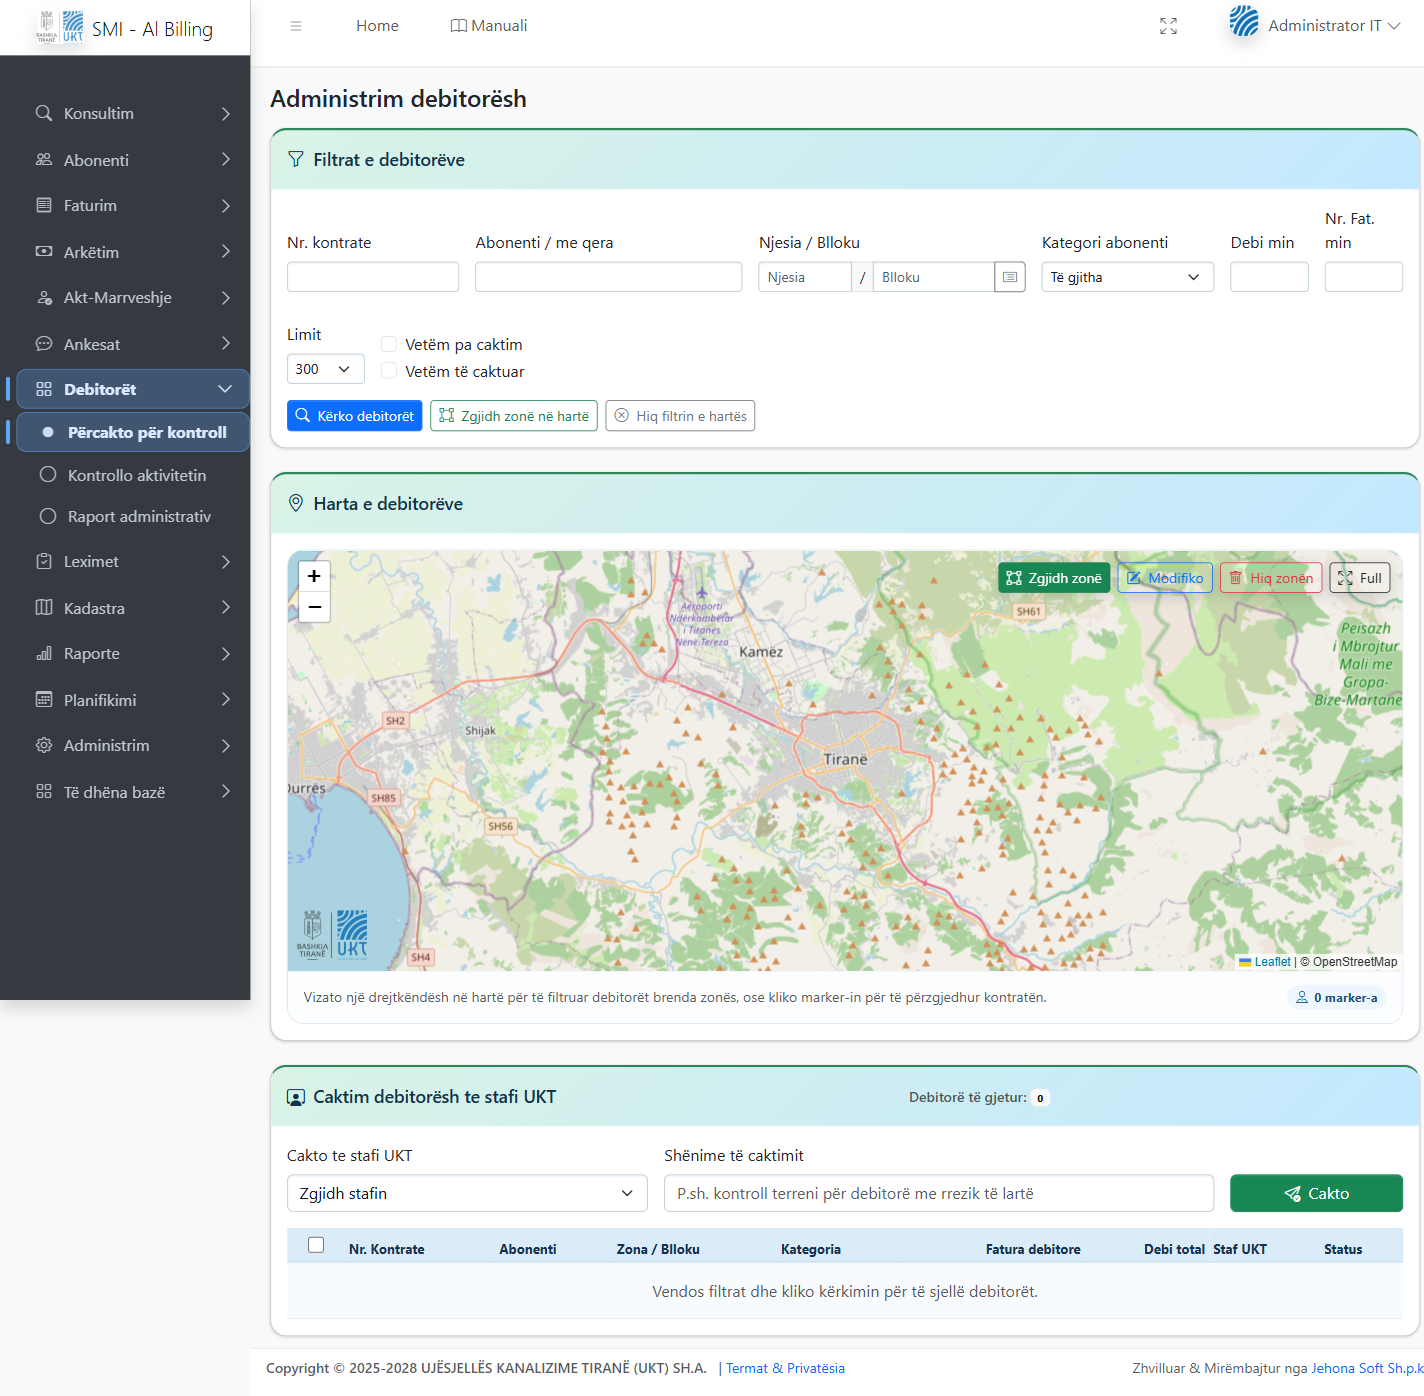The width and height of the screenshot is (1424, 1396).
Task: Enable the 'Vetëm të caktuar' checkbox
Action: click(x=389, y=371)
